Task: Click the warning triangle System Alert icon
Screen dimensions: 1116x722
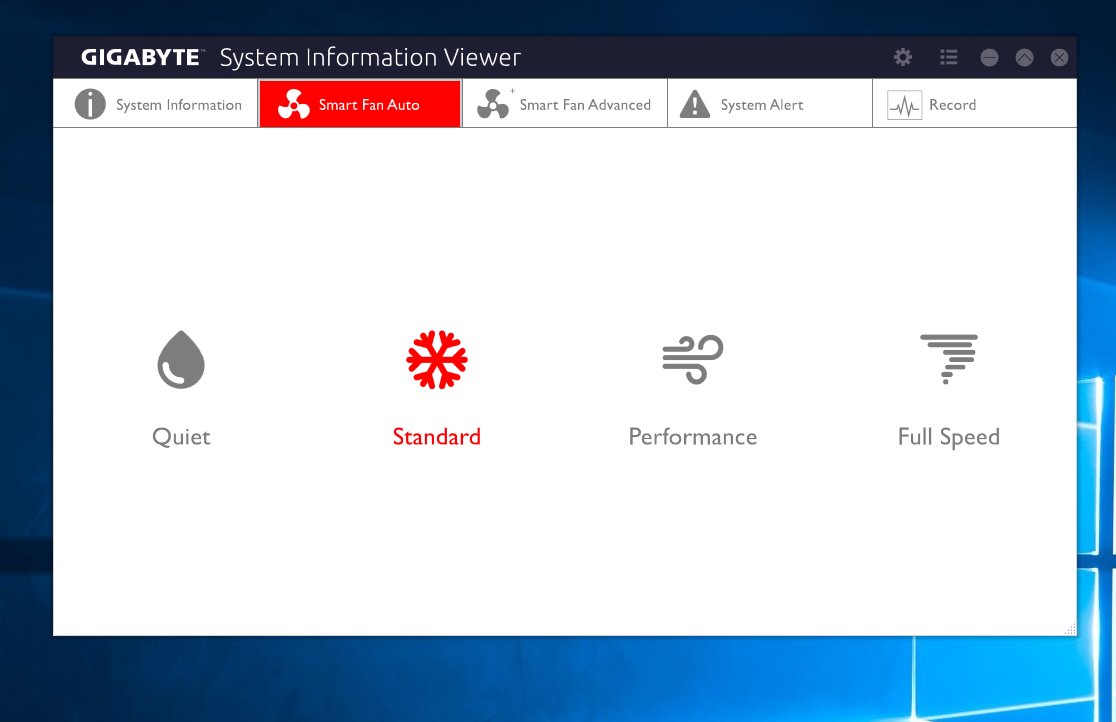Action: click(x=694, y=104)
